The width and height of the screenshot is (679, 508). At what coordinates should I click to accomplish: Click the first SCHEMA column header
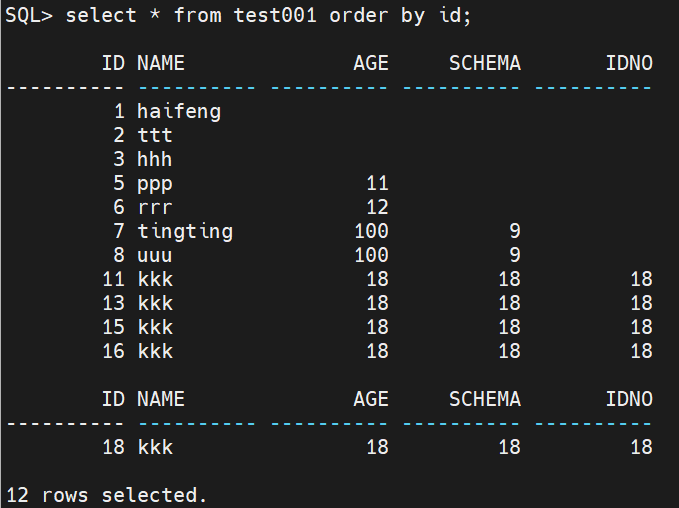coord(484,64)
